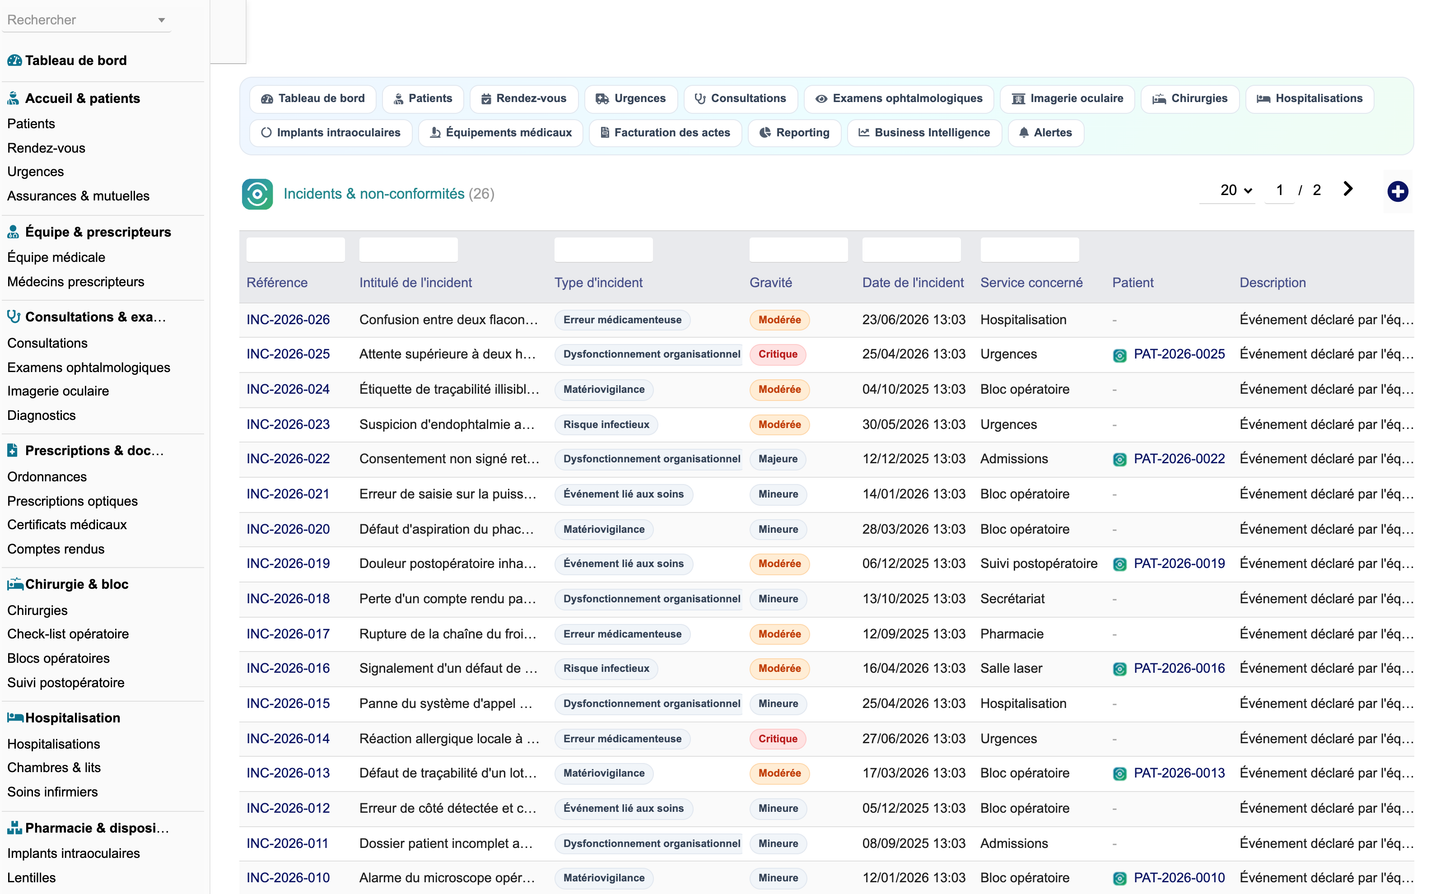Click the Critique badge on INC-2026-025
This screenshot has height=894, width=1445.
point(778,354)
